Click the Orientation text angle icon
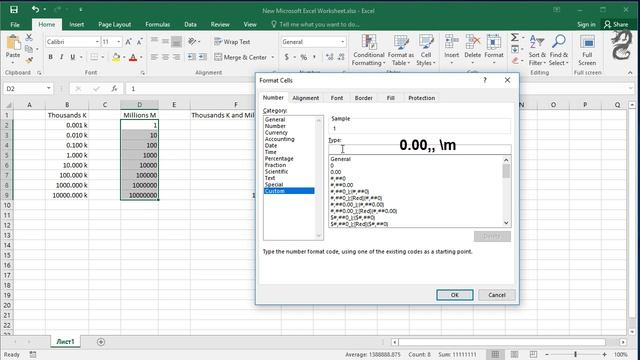This screenshot has width=640, height=360. [192, 41]
